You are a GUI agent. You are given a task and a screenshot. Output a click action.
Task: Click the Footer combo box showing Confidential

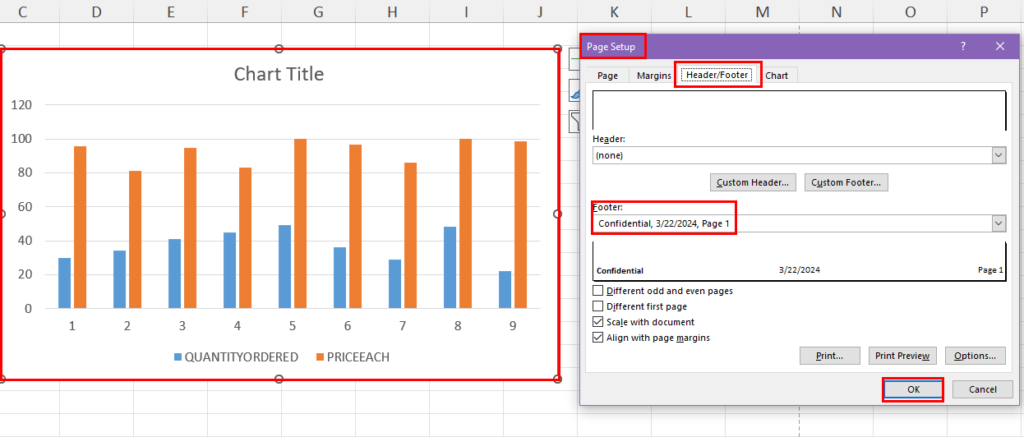coord(799,223)
